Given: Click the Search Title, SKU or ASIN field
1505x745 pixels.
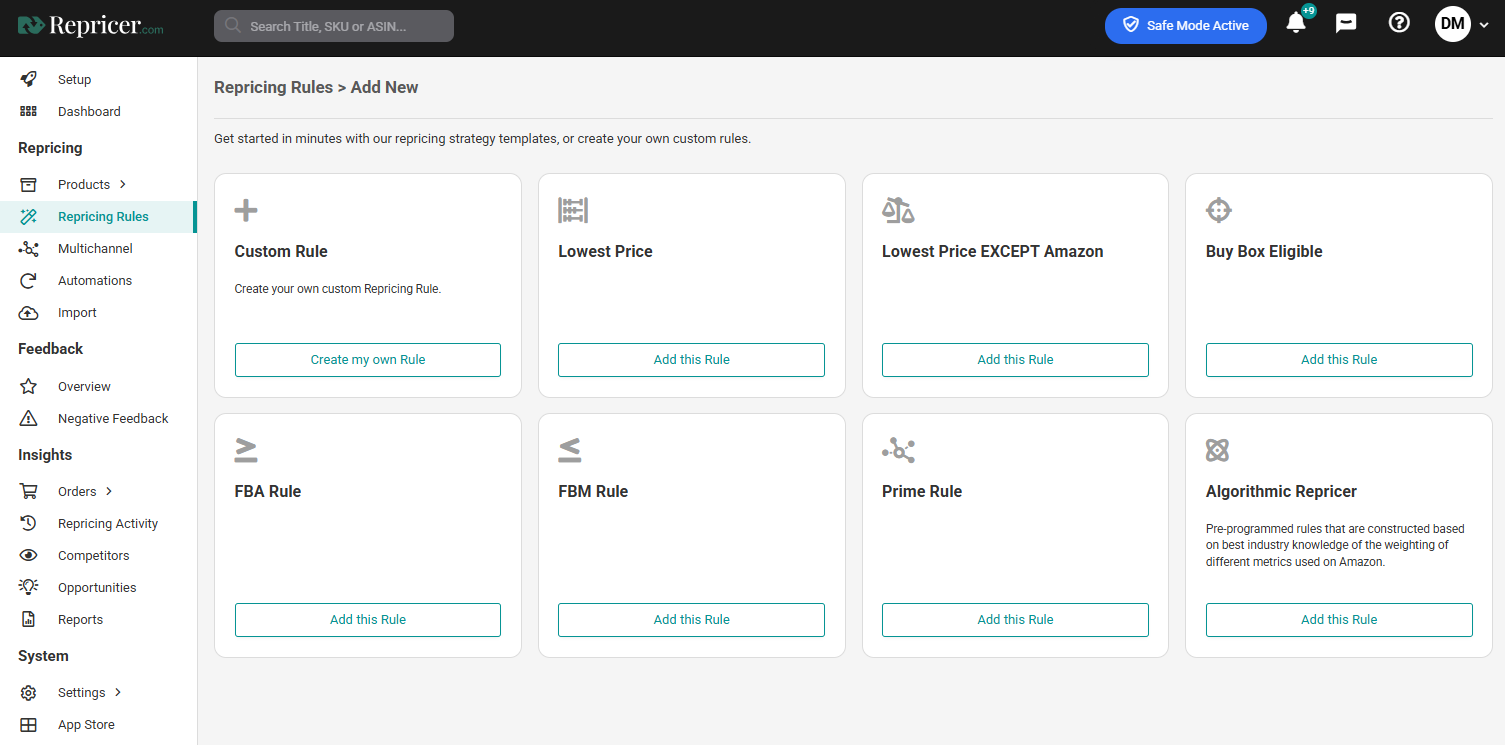Looking at the screenshot, I should (334, 26).
